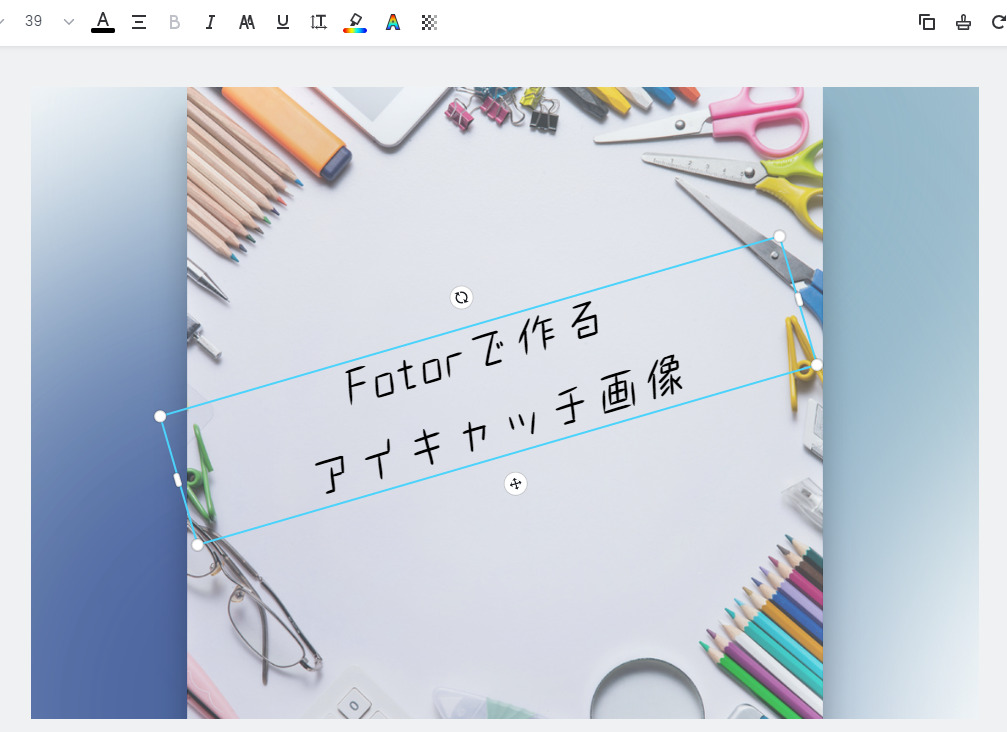The width and height of the screenshot is (1007, 732).
Task: Toggle bold formatting
Action: [174, 22]
